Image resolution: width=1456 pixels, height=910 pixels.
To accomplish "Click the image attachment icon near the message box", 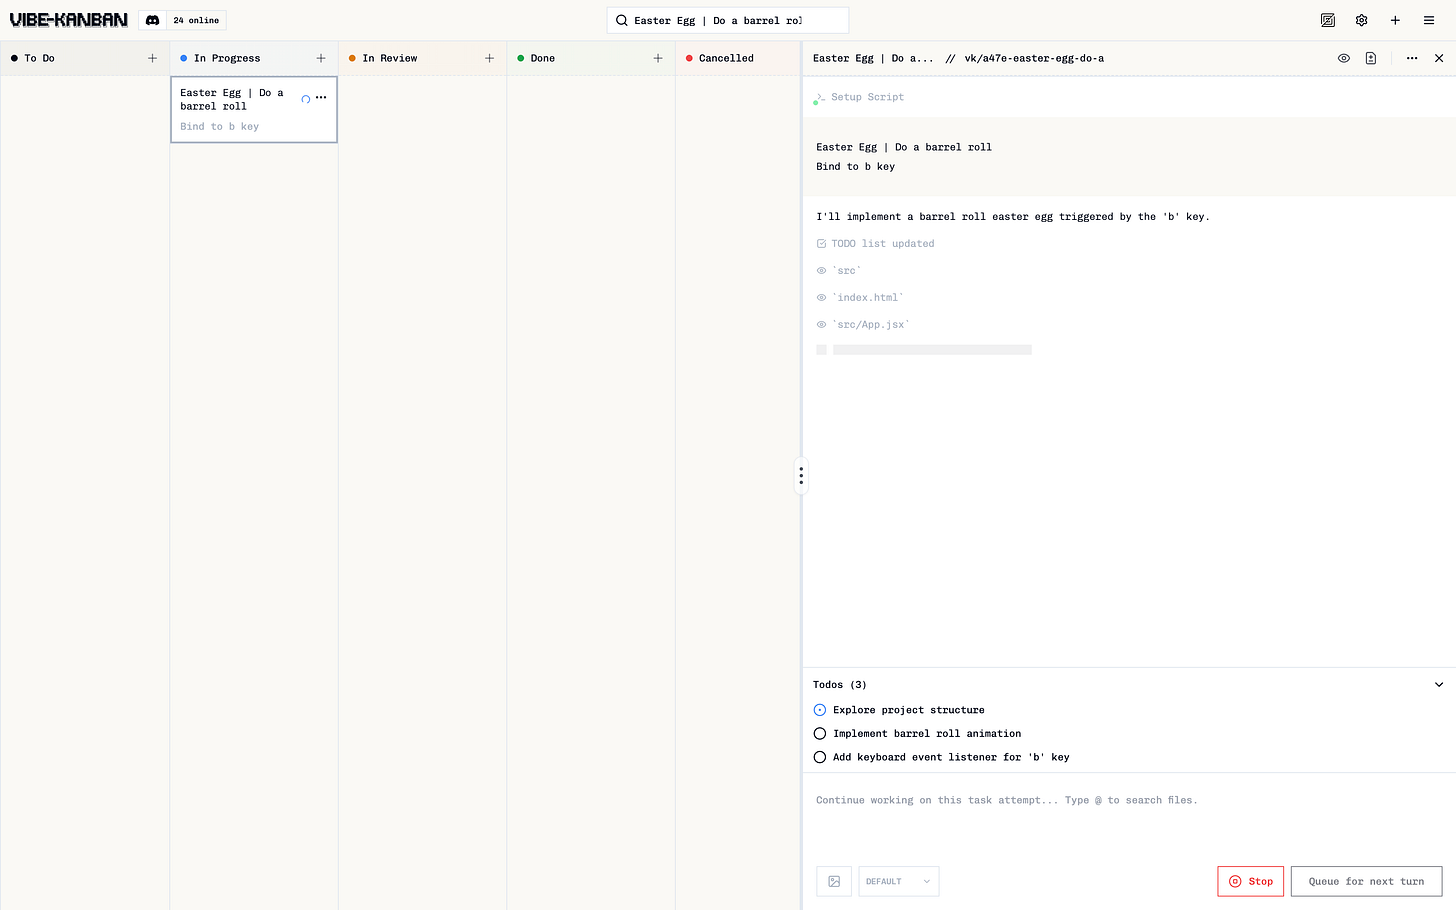I will [x=834, y=881].
